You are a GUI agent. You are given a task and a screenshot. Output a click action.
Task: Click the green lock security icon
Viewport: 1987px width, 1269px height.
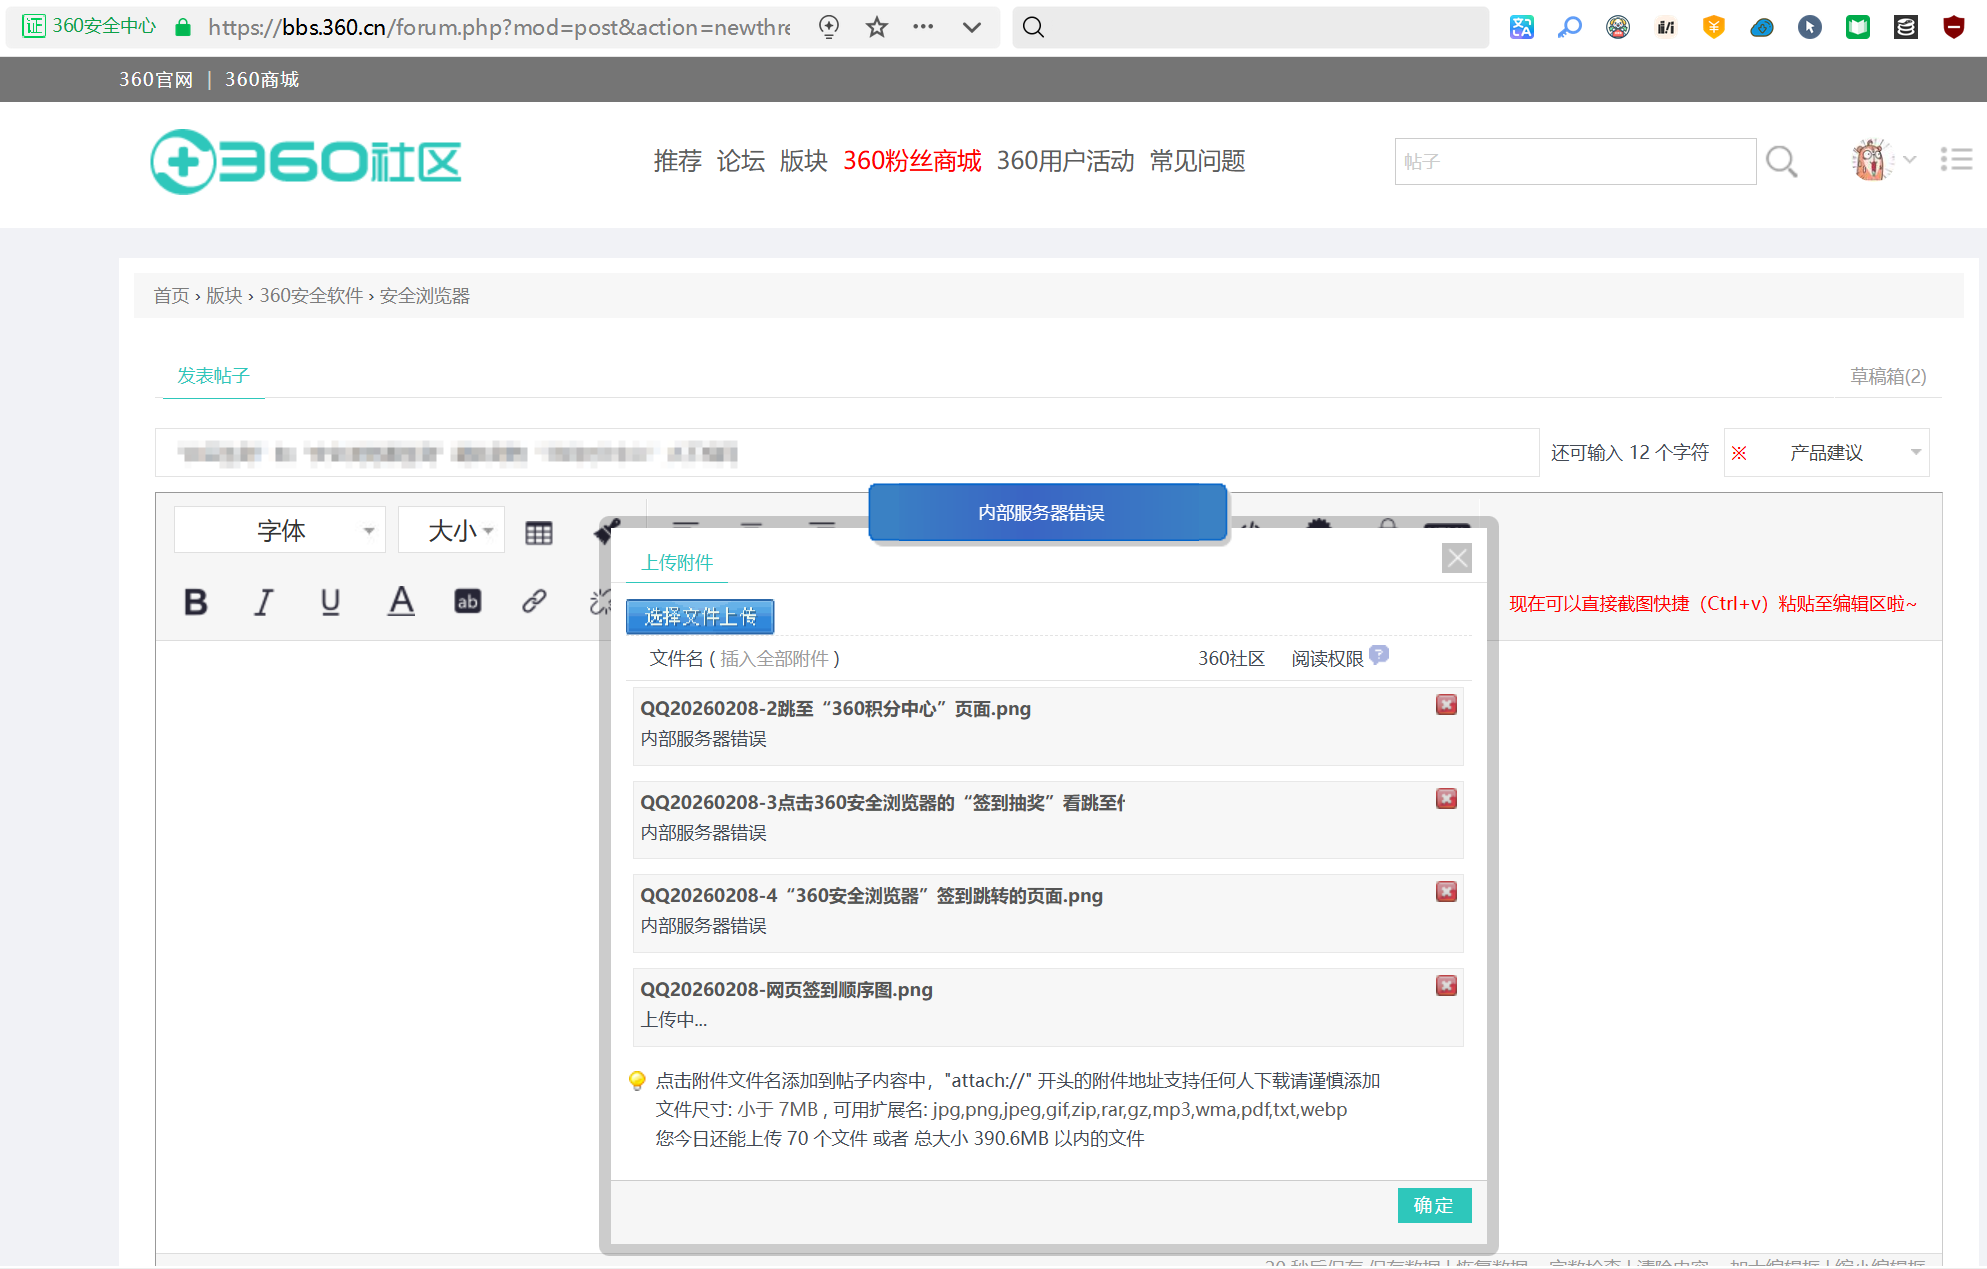click(183, 27)
